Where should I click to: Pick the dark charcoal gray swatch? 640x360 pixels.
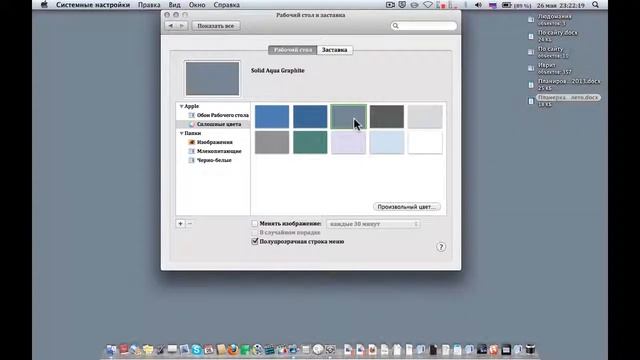pyautogui.click(x=387, y=117)
